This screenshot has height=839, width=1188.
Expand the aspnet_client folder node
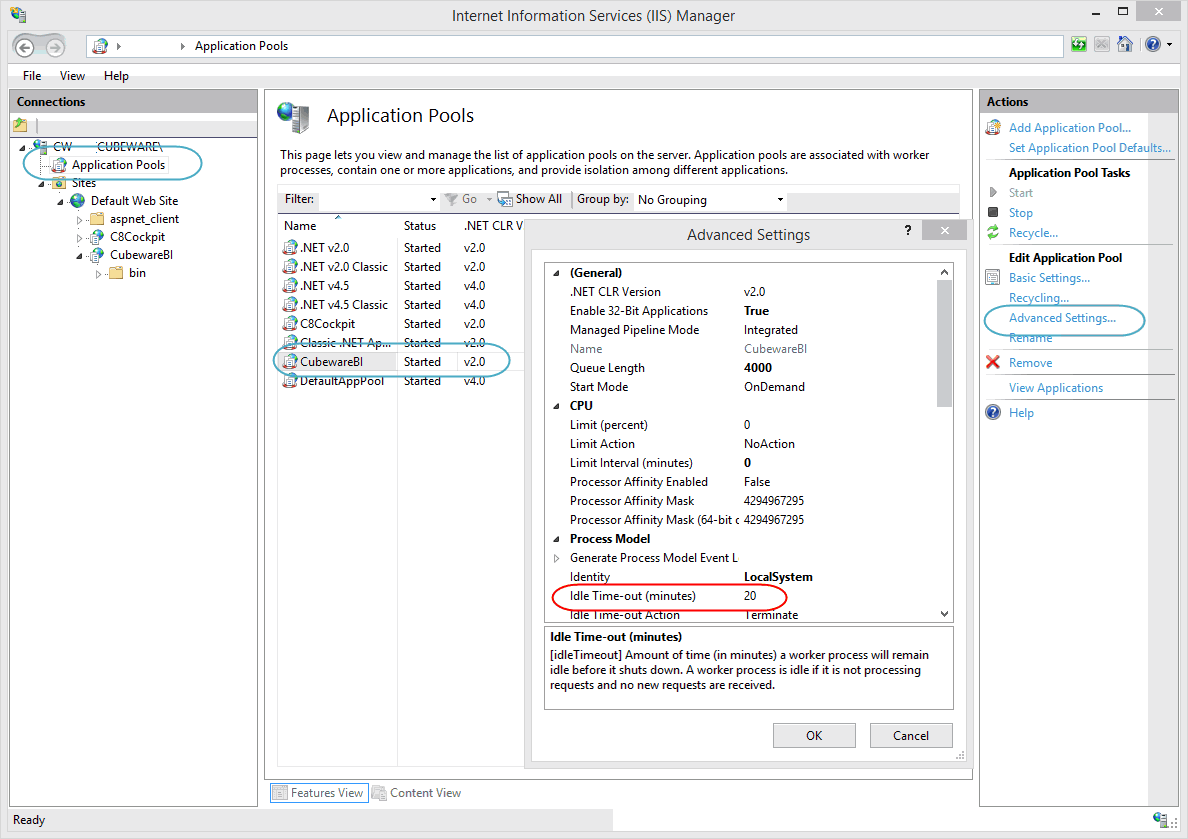[x=79, y=220]
